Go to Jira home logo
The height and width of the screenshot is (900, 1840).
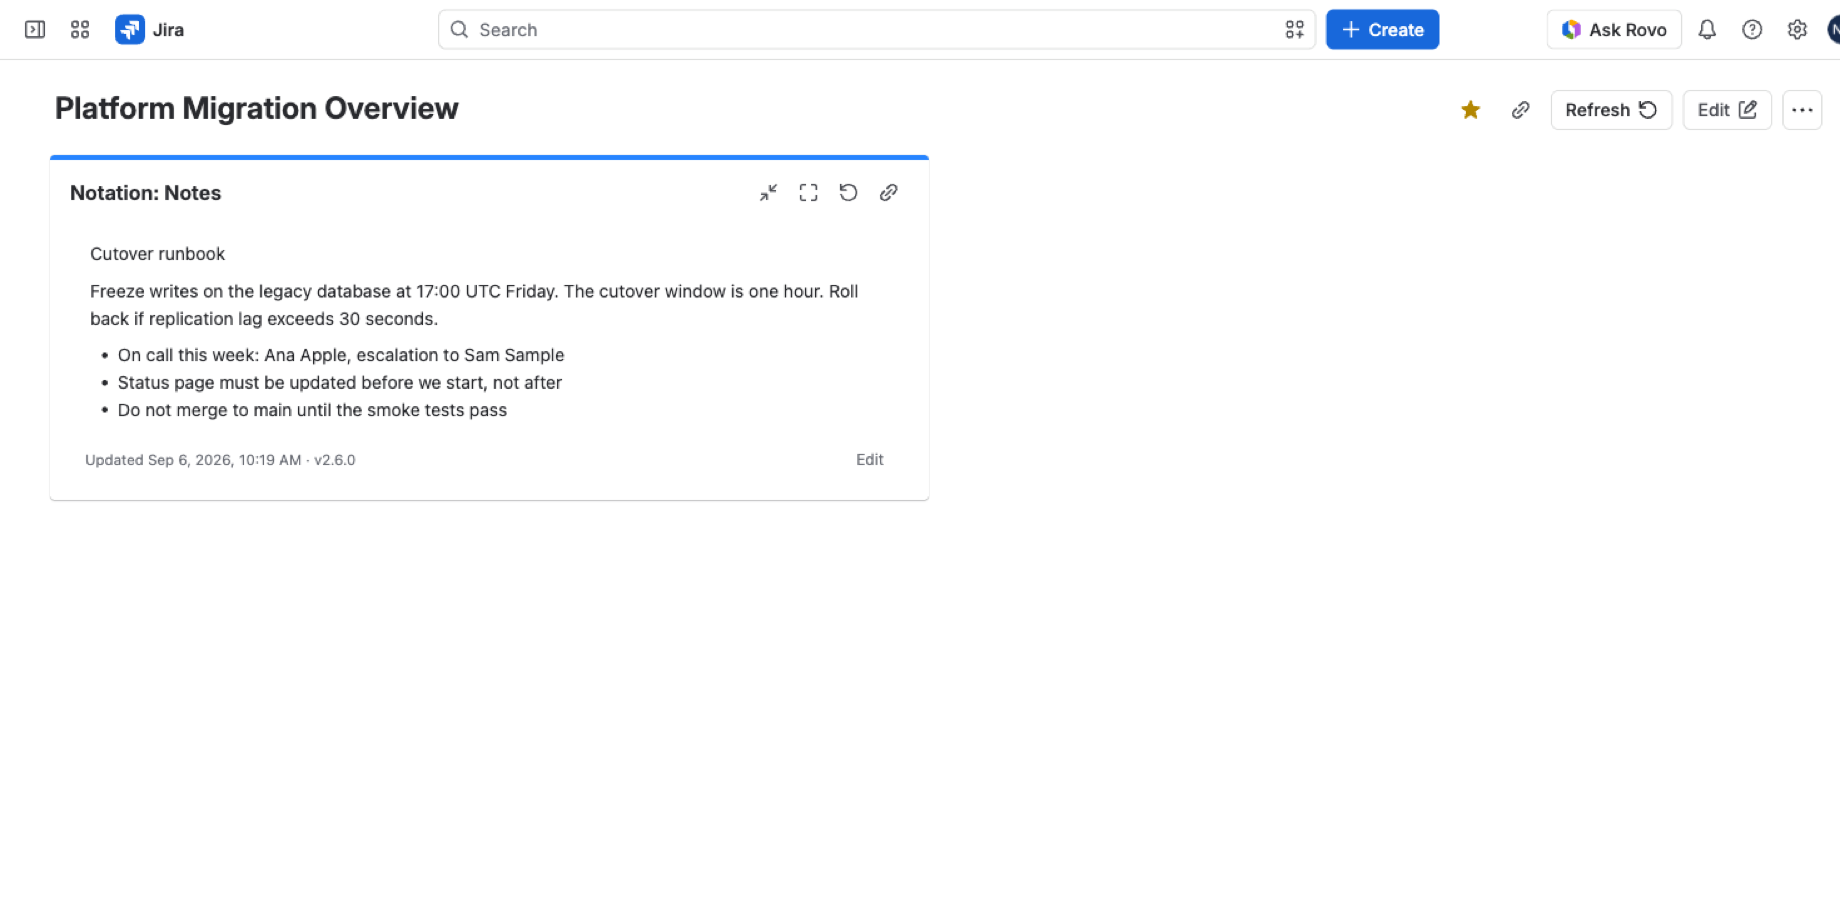click(x=150, y=30)
